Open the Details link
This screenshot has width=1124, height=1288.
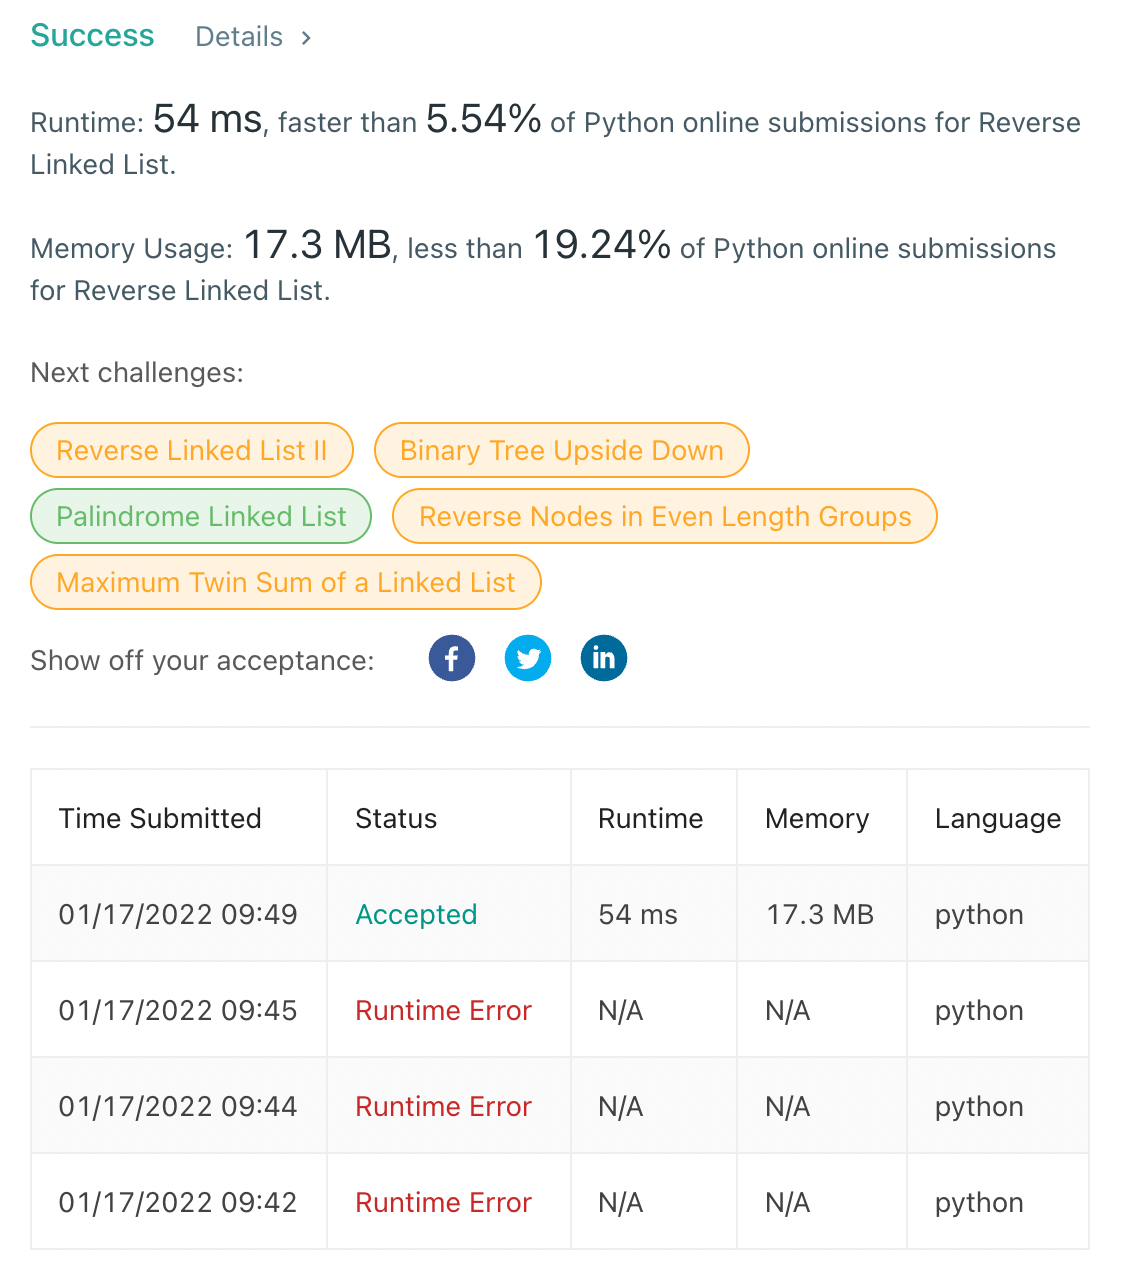[x=239, y=37]
